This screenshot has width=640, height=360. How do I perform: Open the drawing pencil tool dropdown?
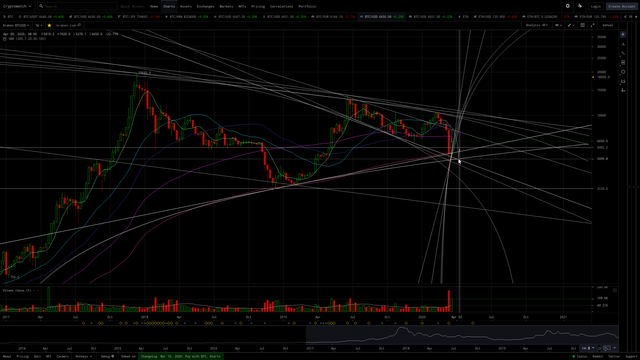point(571,25)
